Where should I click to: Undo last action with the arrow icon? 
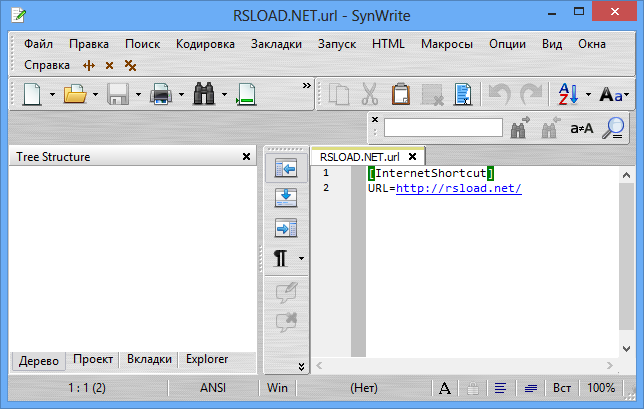point(499,94)
